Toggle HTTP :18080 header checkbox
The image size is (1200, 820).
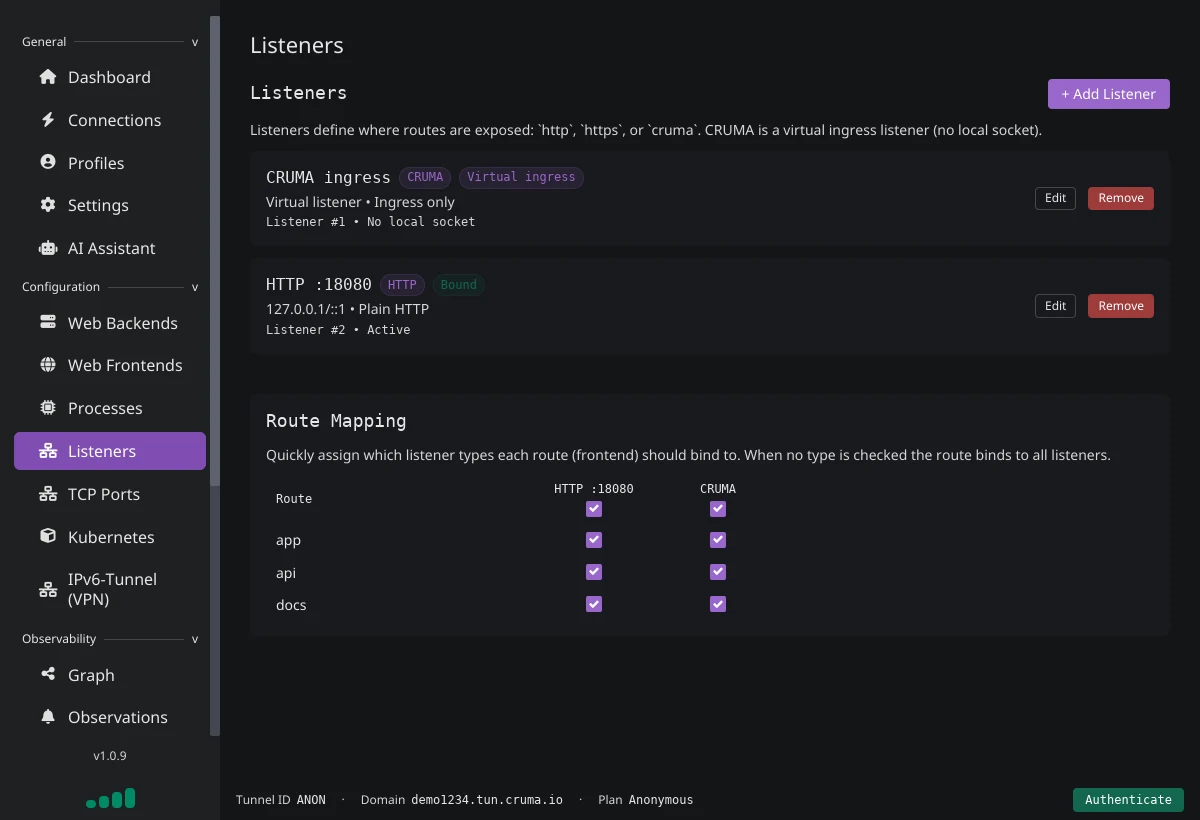tap(594, 509)
